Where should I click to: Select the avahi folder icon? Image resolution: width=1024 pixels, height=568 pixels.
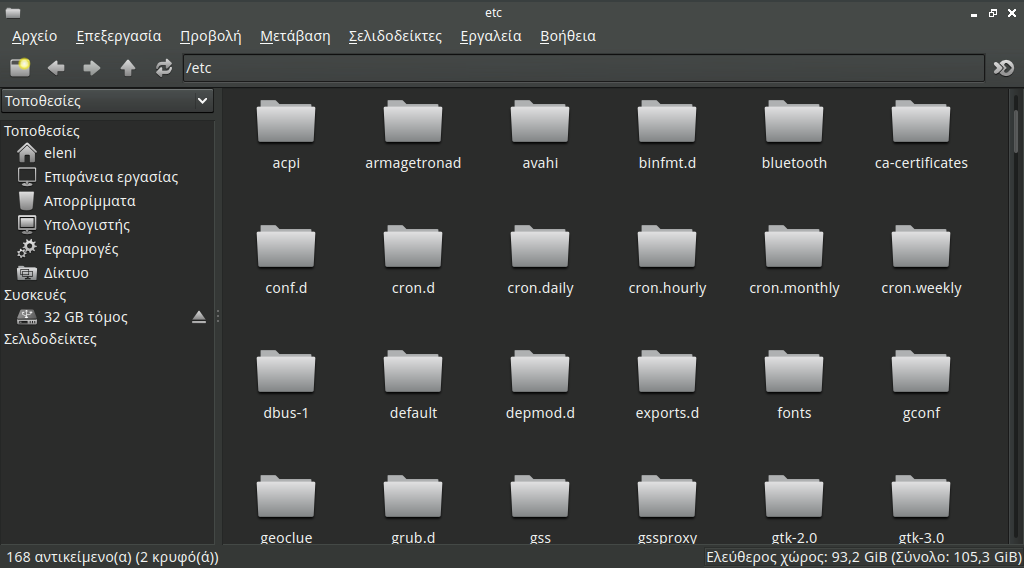[x=540, y=122]
